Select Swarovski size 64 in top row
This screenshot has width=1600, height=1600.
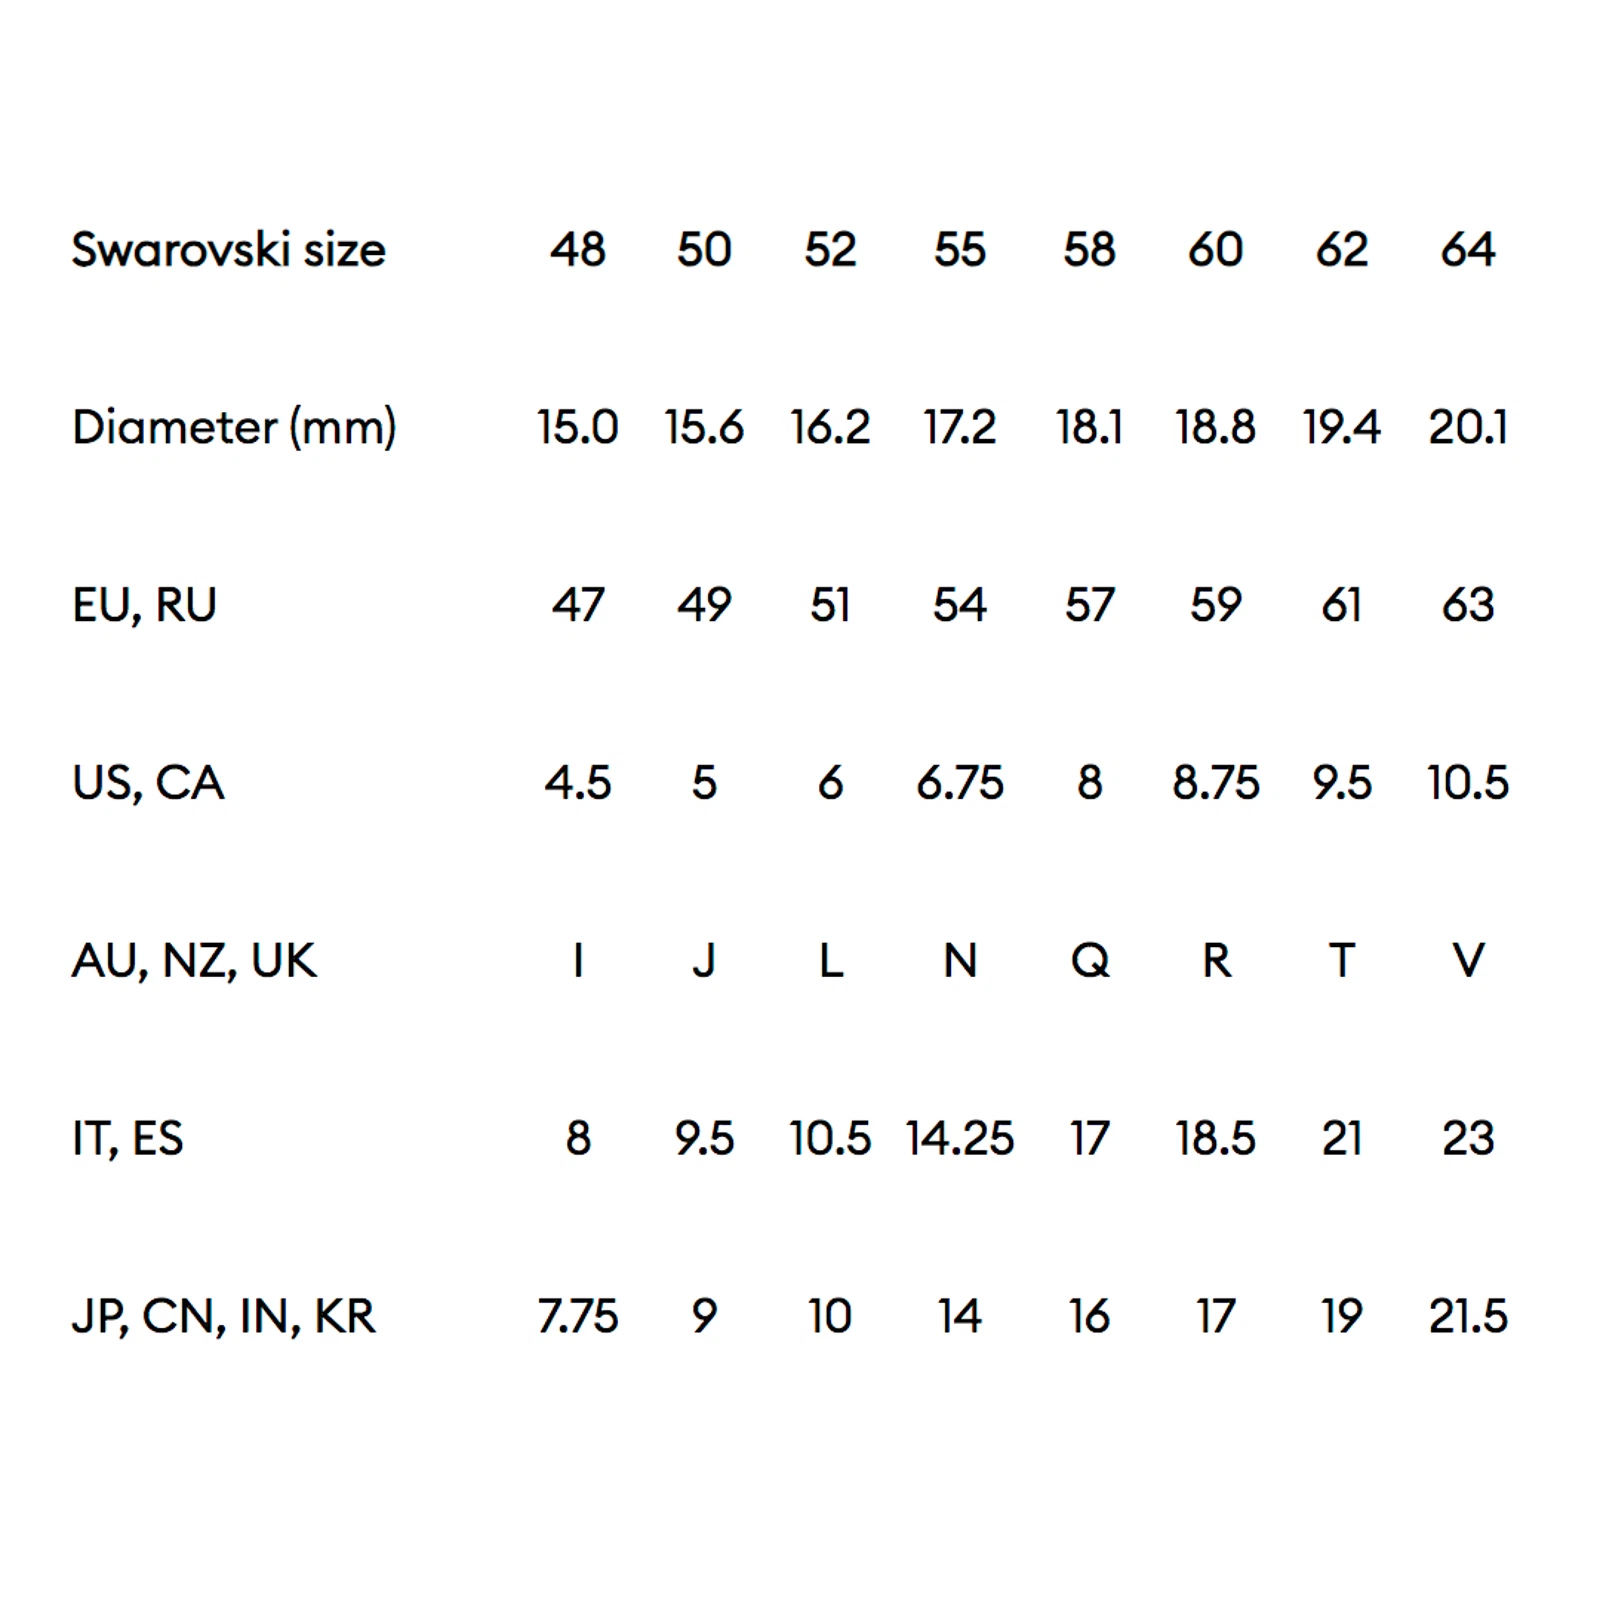point(1468,250)
